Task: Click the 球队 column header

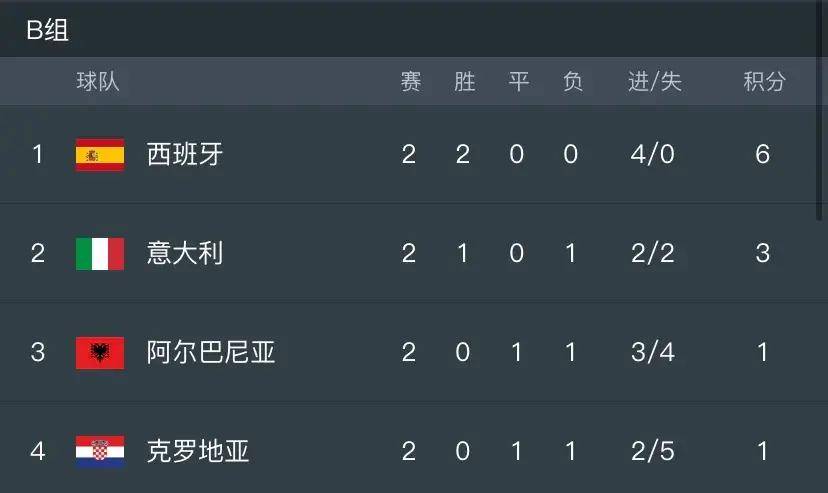Action: tap(98, 82)
